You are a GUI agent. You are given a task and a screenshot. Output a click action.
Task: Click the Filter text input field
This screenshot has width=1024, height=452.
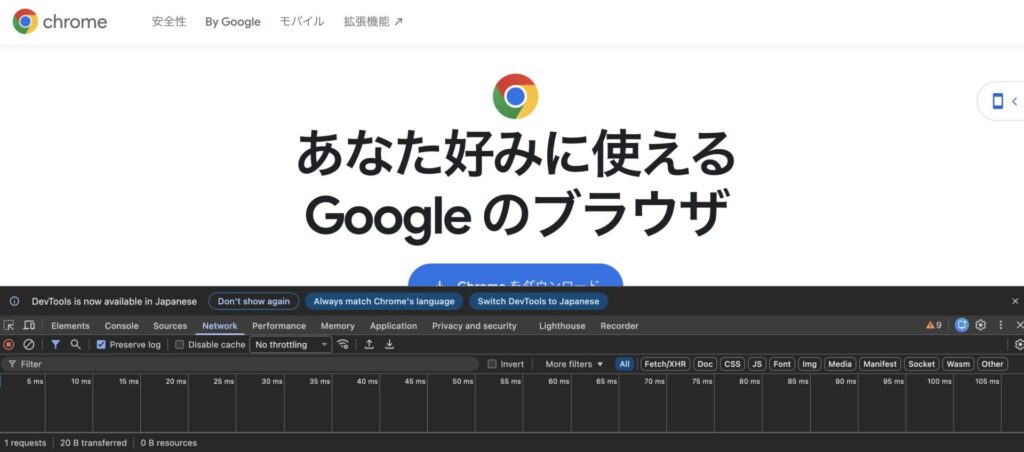(x=240, y=364)
